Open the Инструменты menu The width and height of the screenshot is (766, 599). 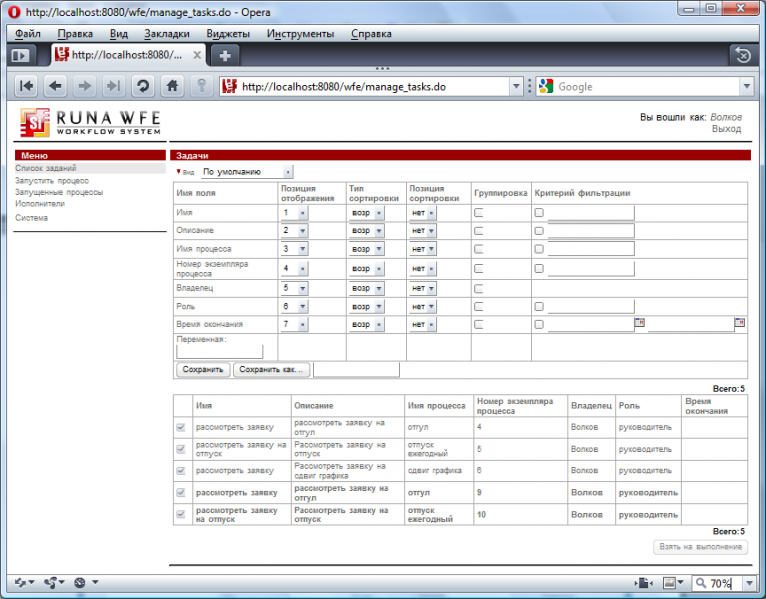[300, 34]
